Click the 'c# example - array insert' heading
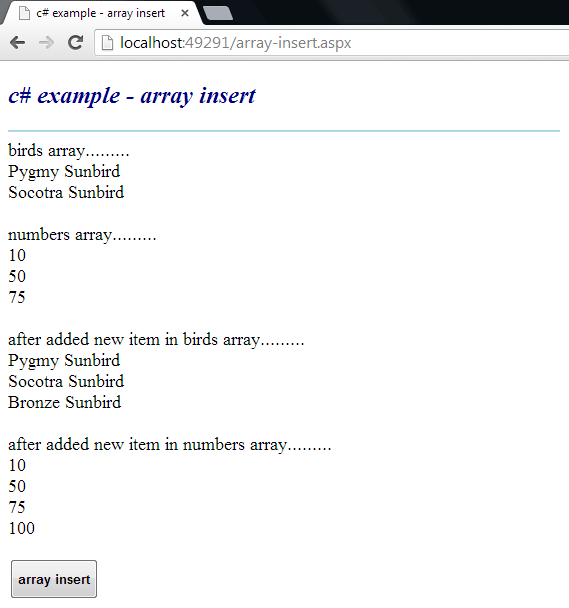The height and width of the screenshot is (608, 569). [x=132, y=96]
